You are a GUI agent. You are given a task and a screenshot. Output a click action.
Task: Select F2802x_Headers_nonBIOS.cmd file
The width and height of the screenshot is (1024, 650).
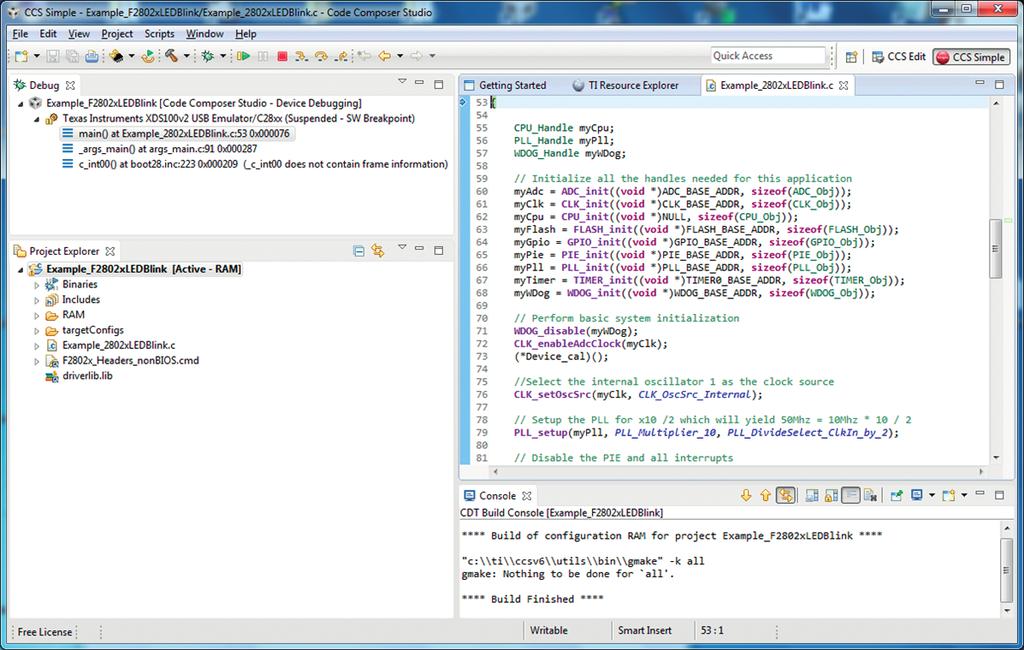[x=122, y=361]
